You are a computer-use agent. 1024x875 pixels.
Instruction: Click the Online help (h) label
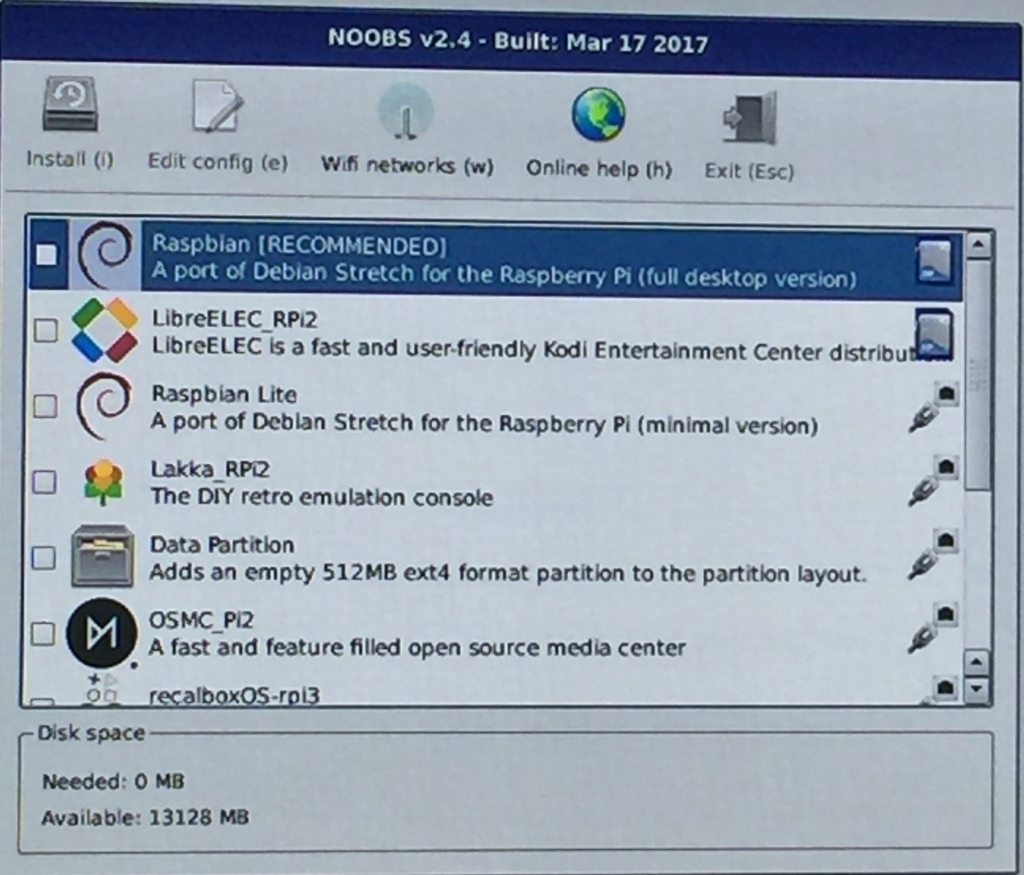pos(599,169)
